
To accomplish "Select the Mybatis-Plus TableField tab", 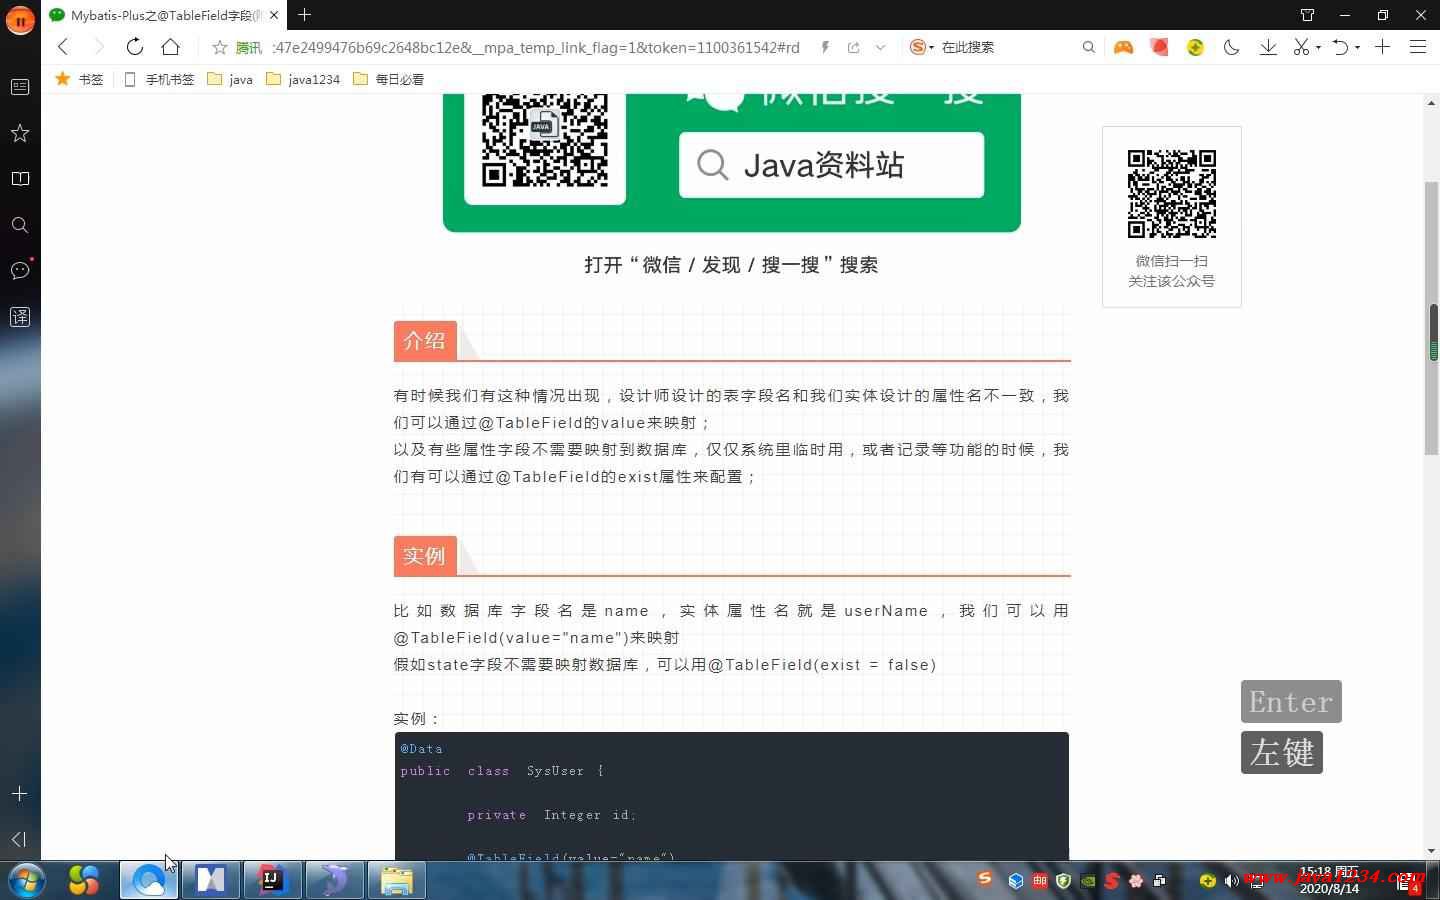I will coord(165,15).
